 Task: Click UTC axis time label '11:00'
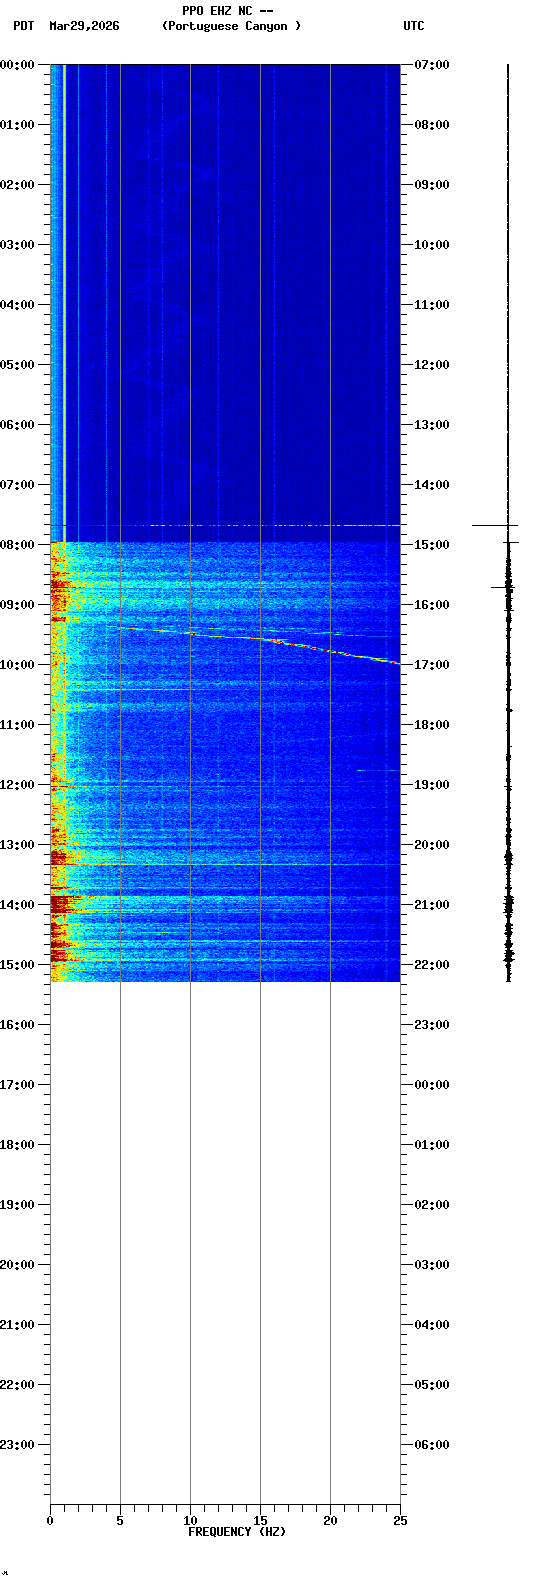pos(432,305)
